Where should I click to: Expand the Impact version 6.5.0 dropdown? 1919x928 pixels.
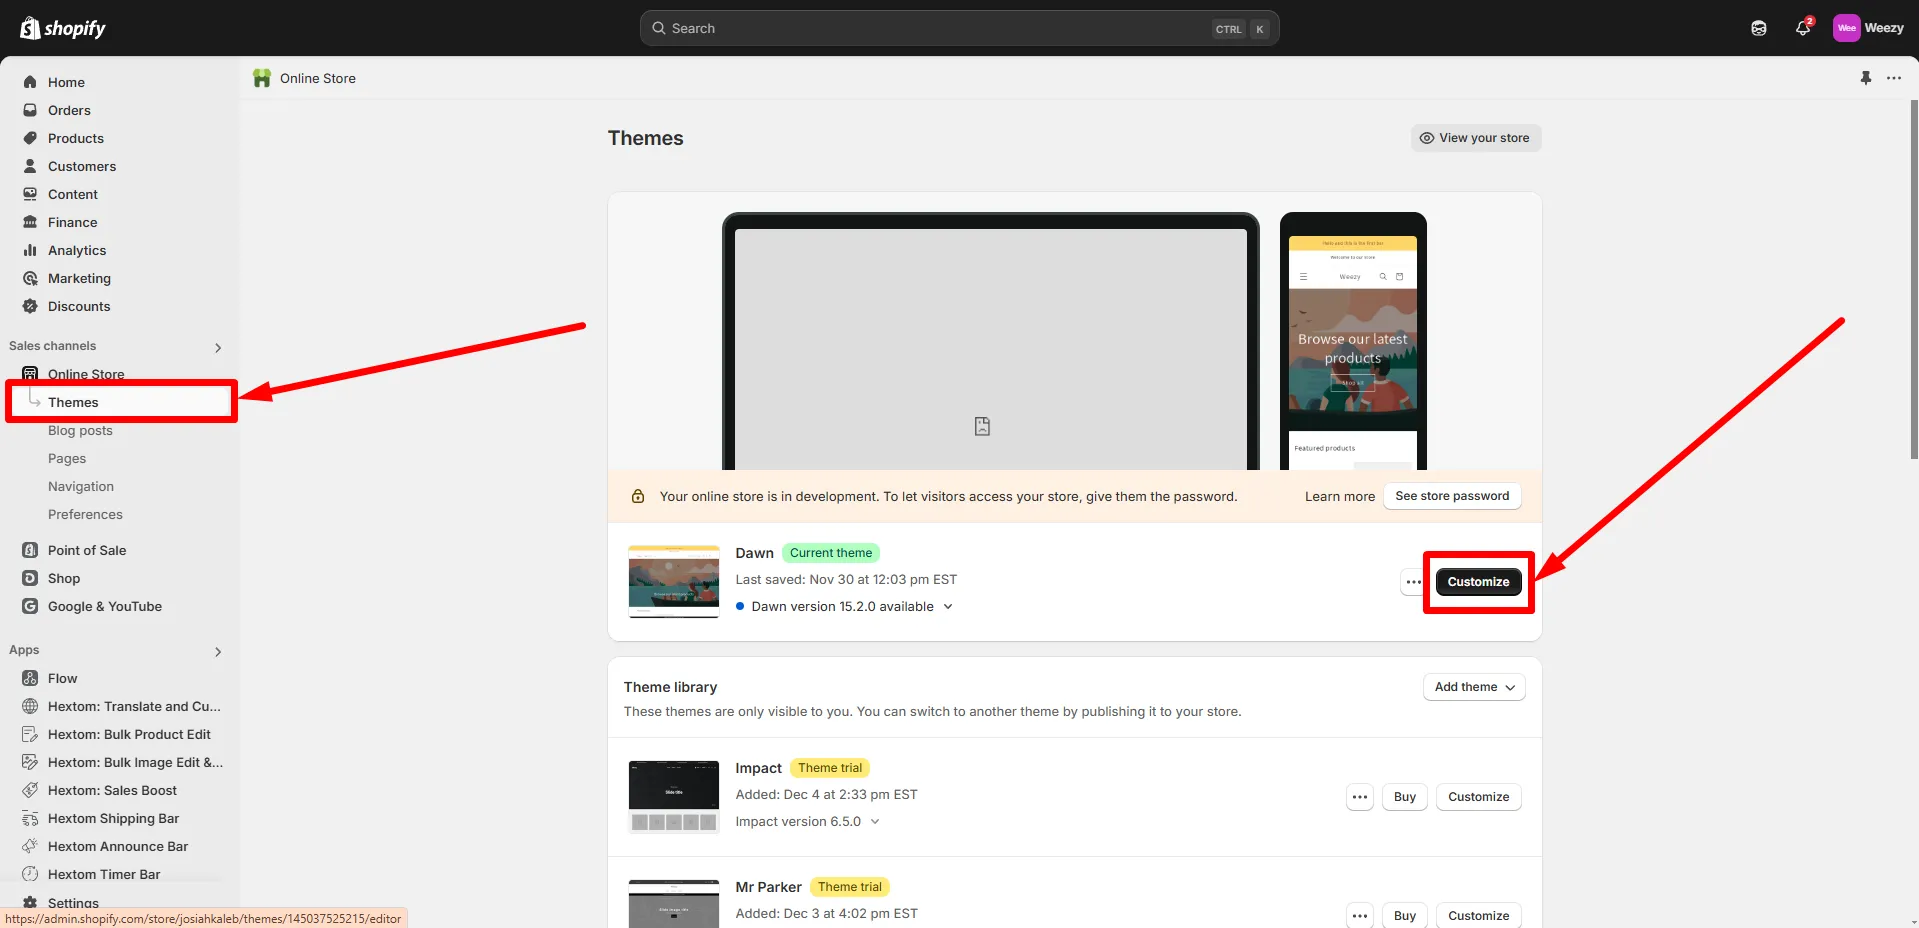pos(875,822)
